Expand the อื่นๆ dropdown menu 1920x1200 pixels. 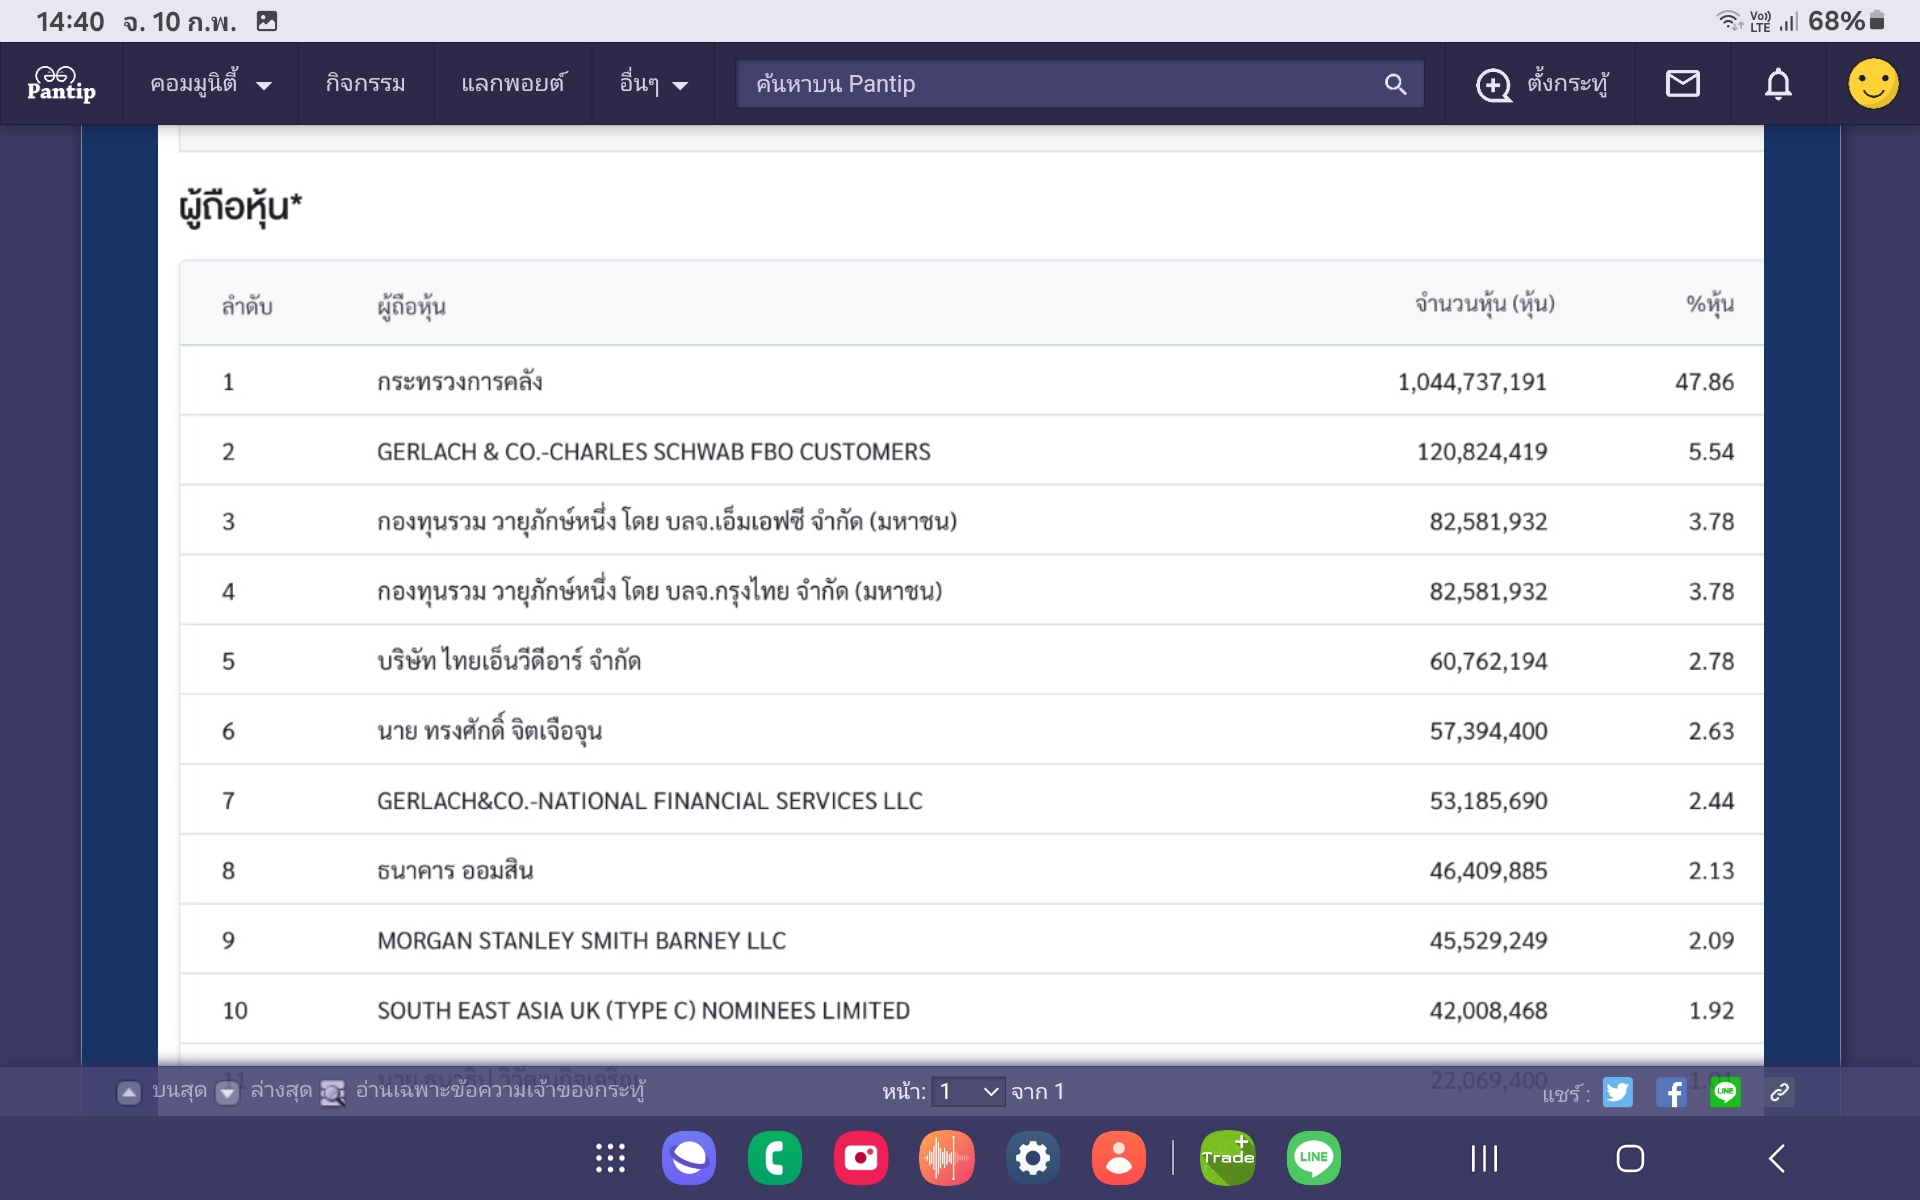pos(653,84)
